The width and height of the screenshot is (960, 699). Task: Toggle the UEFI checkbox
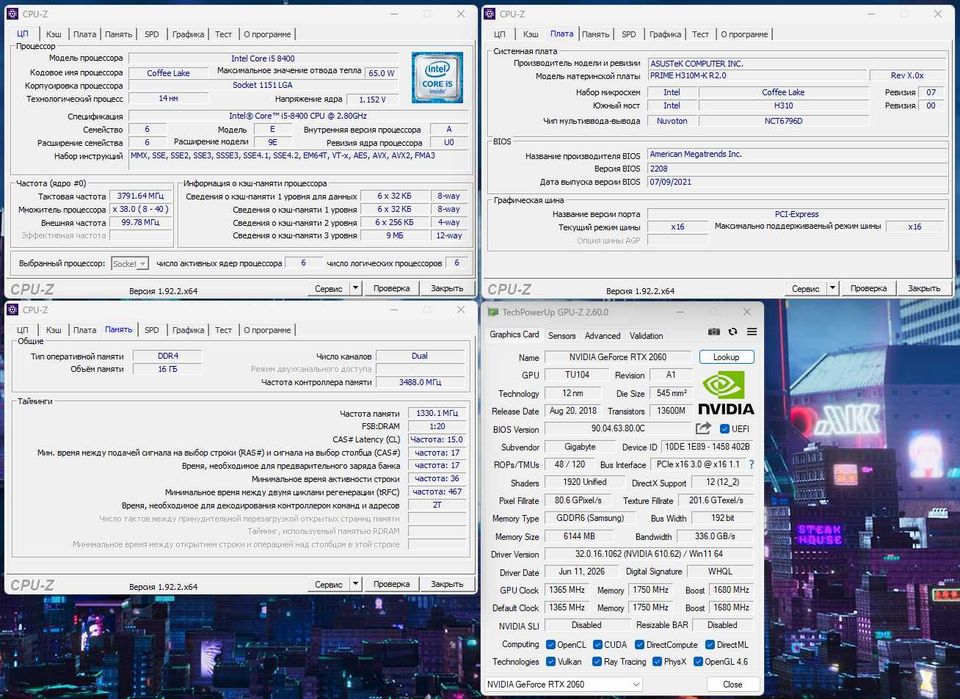724,429
